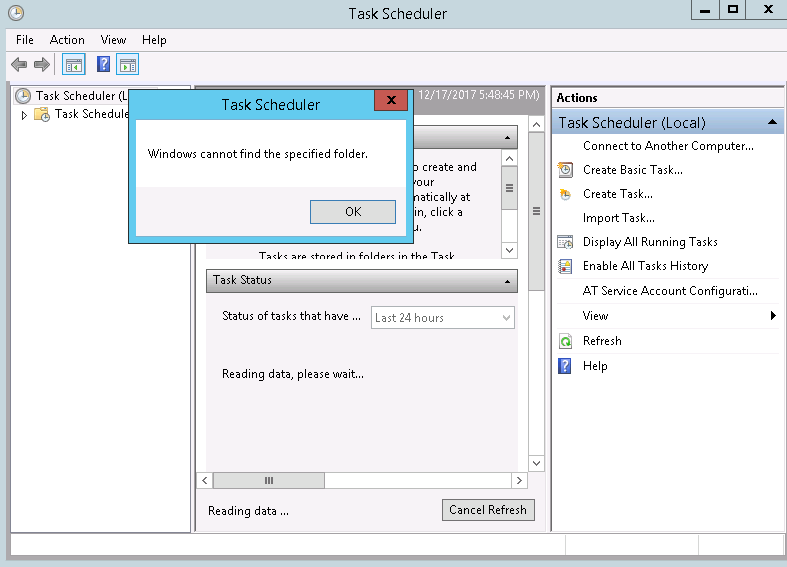The height and width of the screenshot is (567, 787).
Task: Click the Create Basic Task action
Action: point(632,170)
